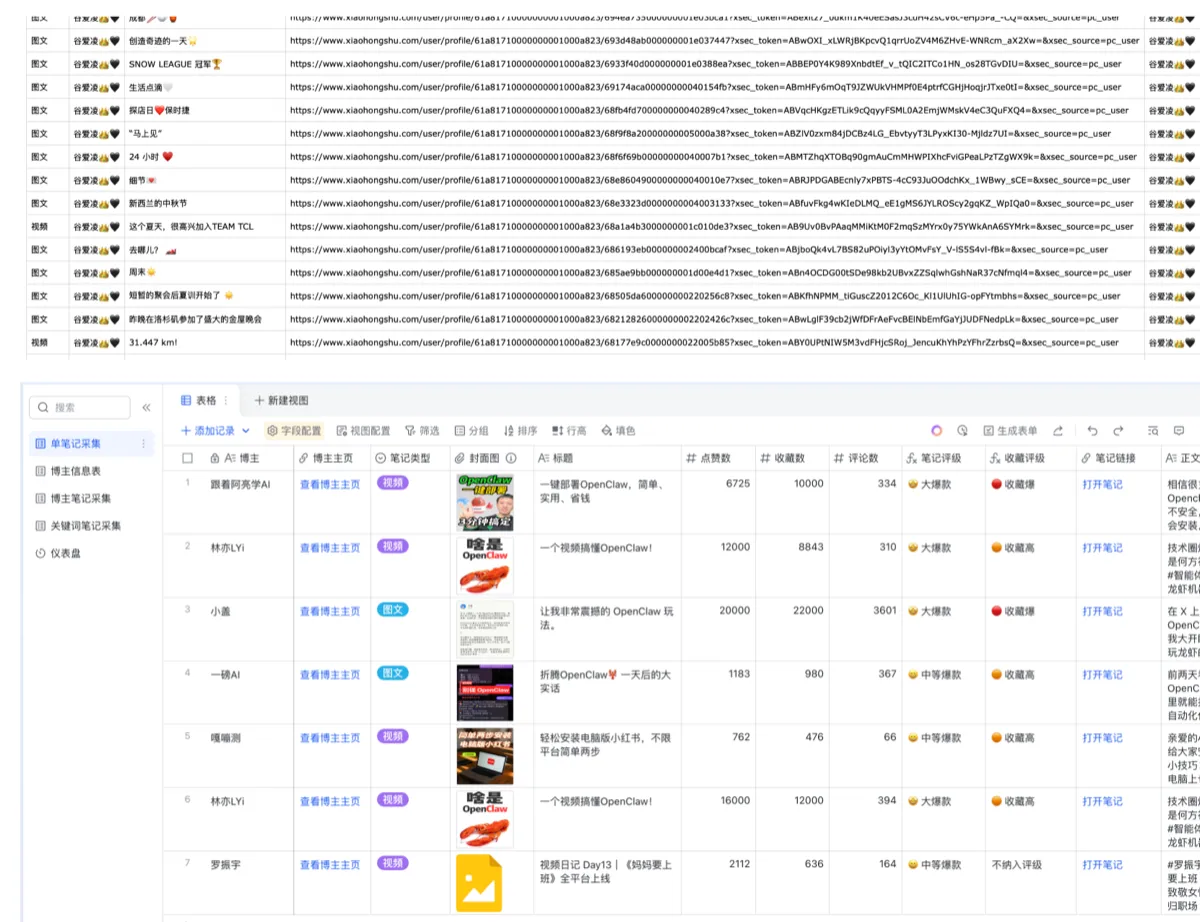Screen dimensions: 1200x922
Task: Focus the 搜索 search field in the sidebar
Action: click(80, 408)
